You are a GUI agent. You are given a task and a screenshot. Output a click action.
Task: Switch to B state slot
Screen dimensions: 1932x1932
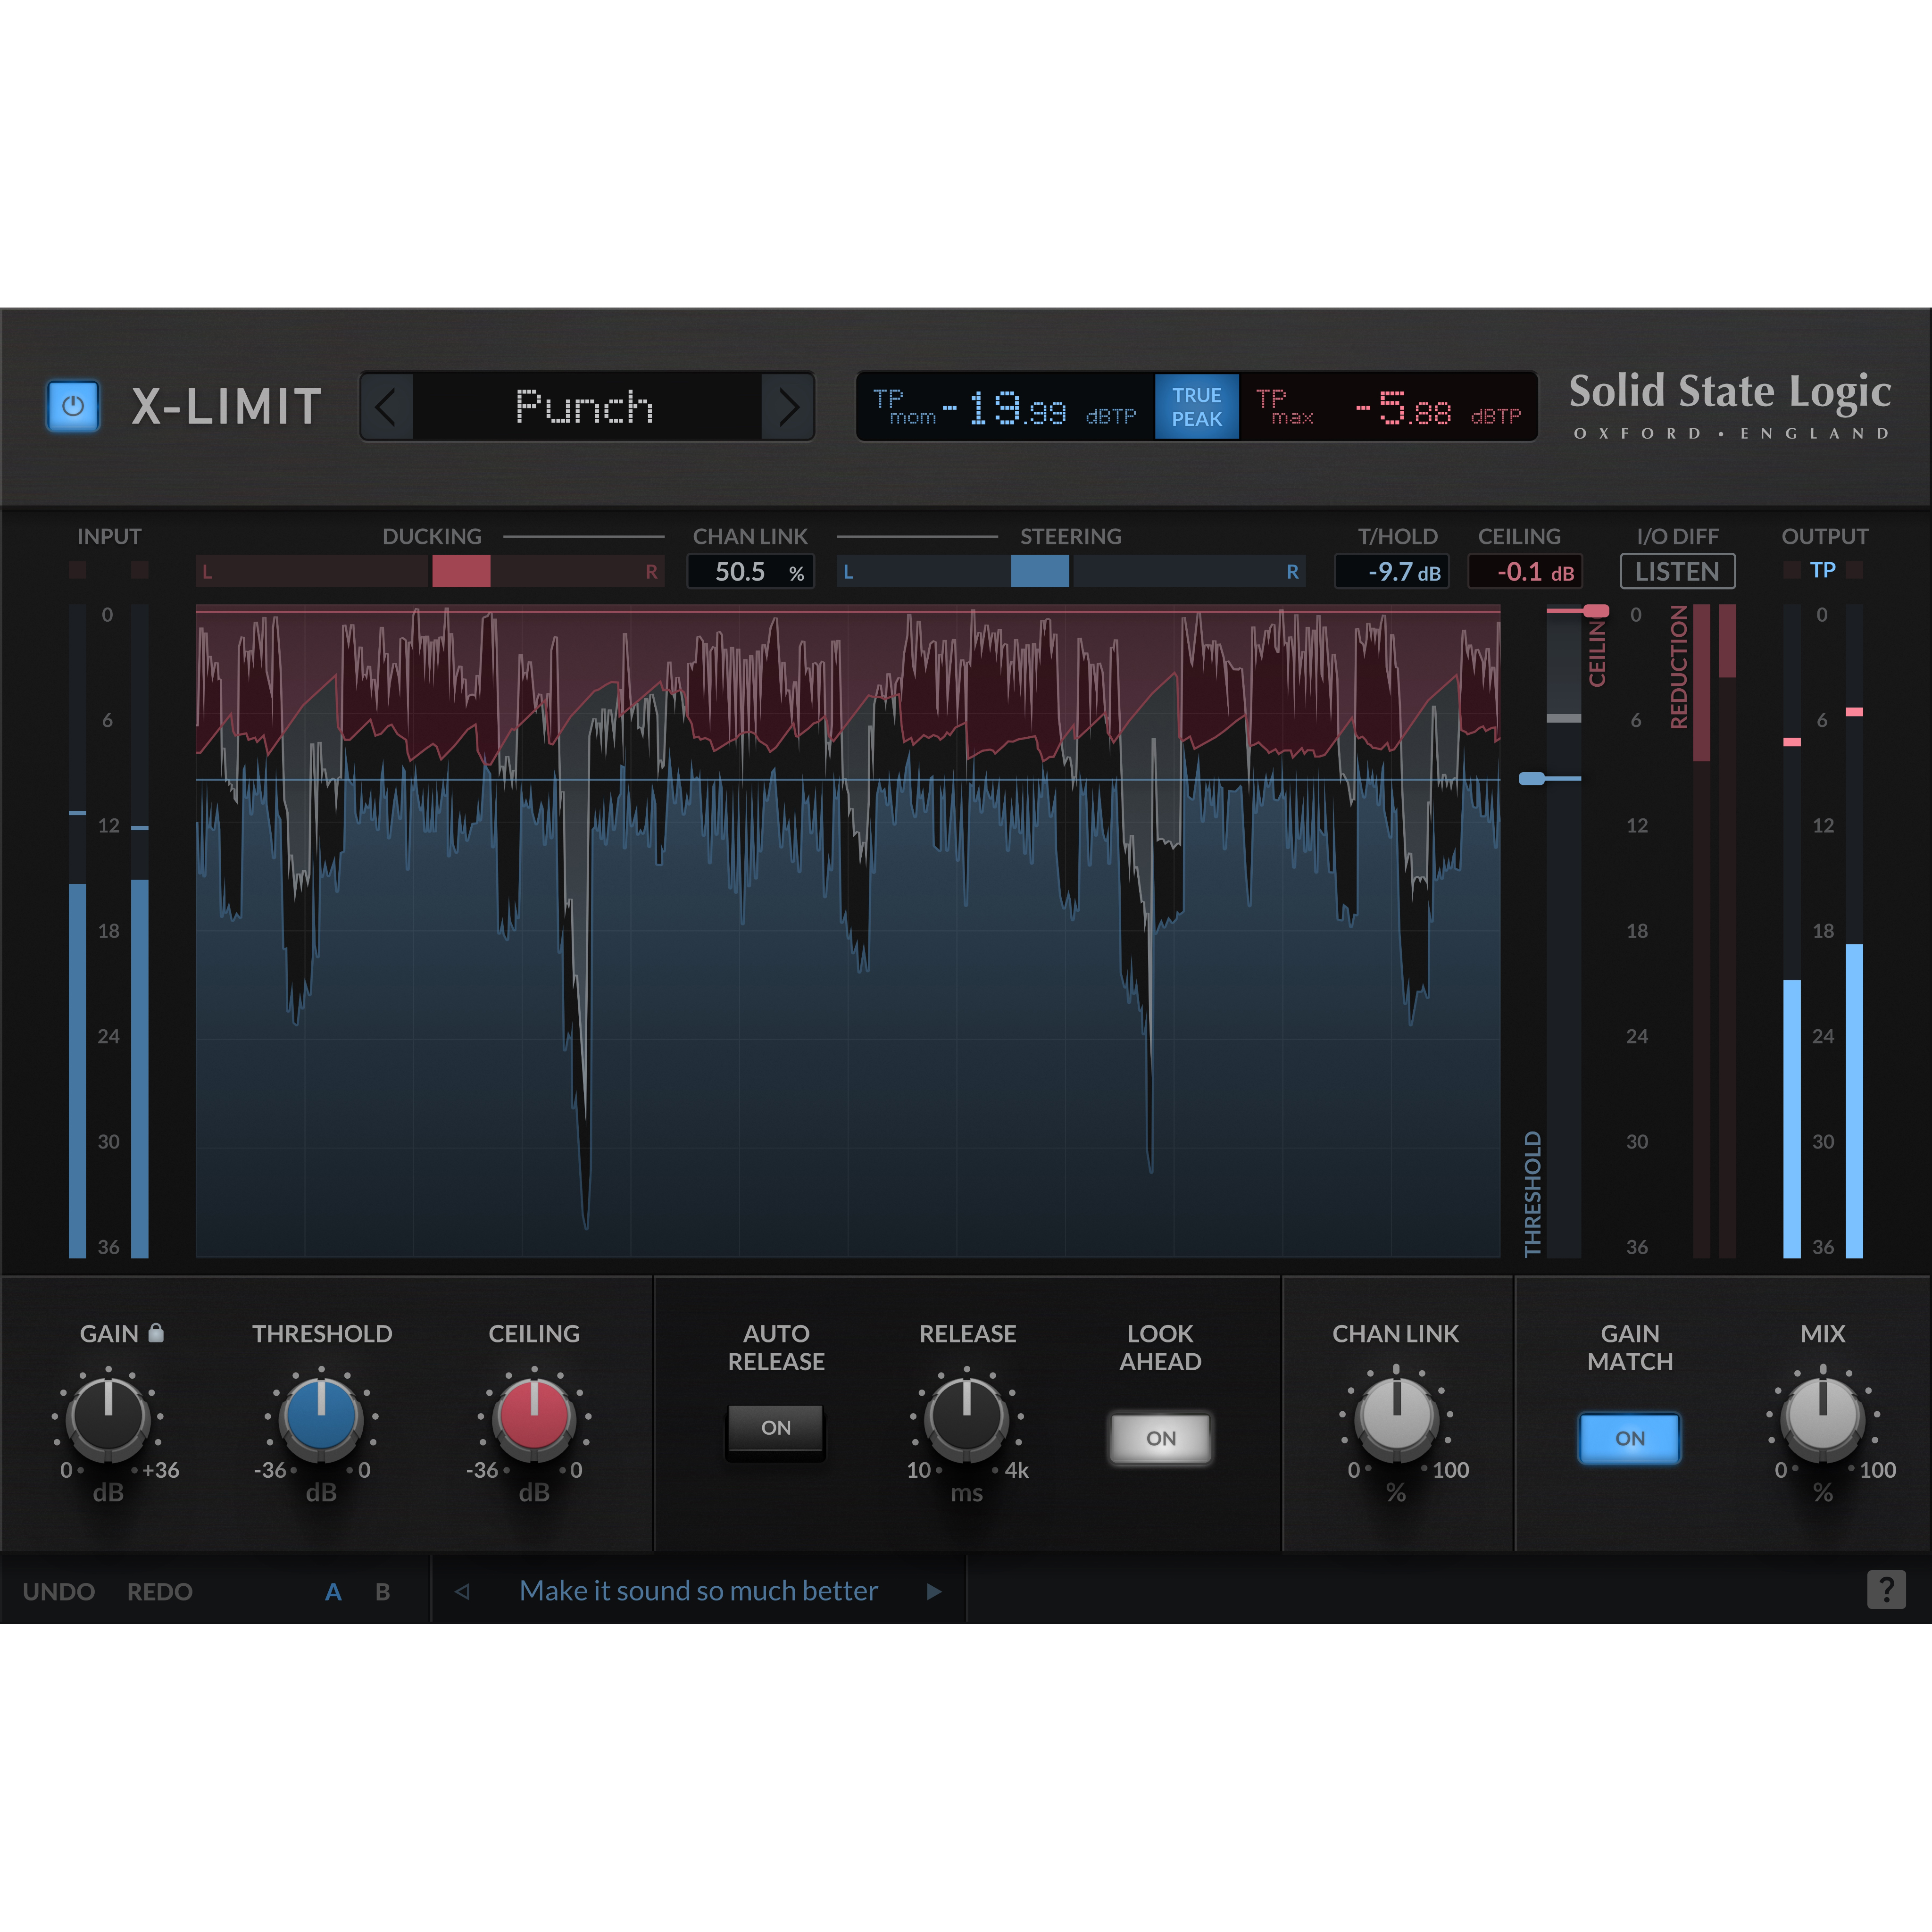point(382,1592)
